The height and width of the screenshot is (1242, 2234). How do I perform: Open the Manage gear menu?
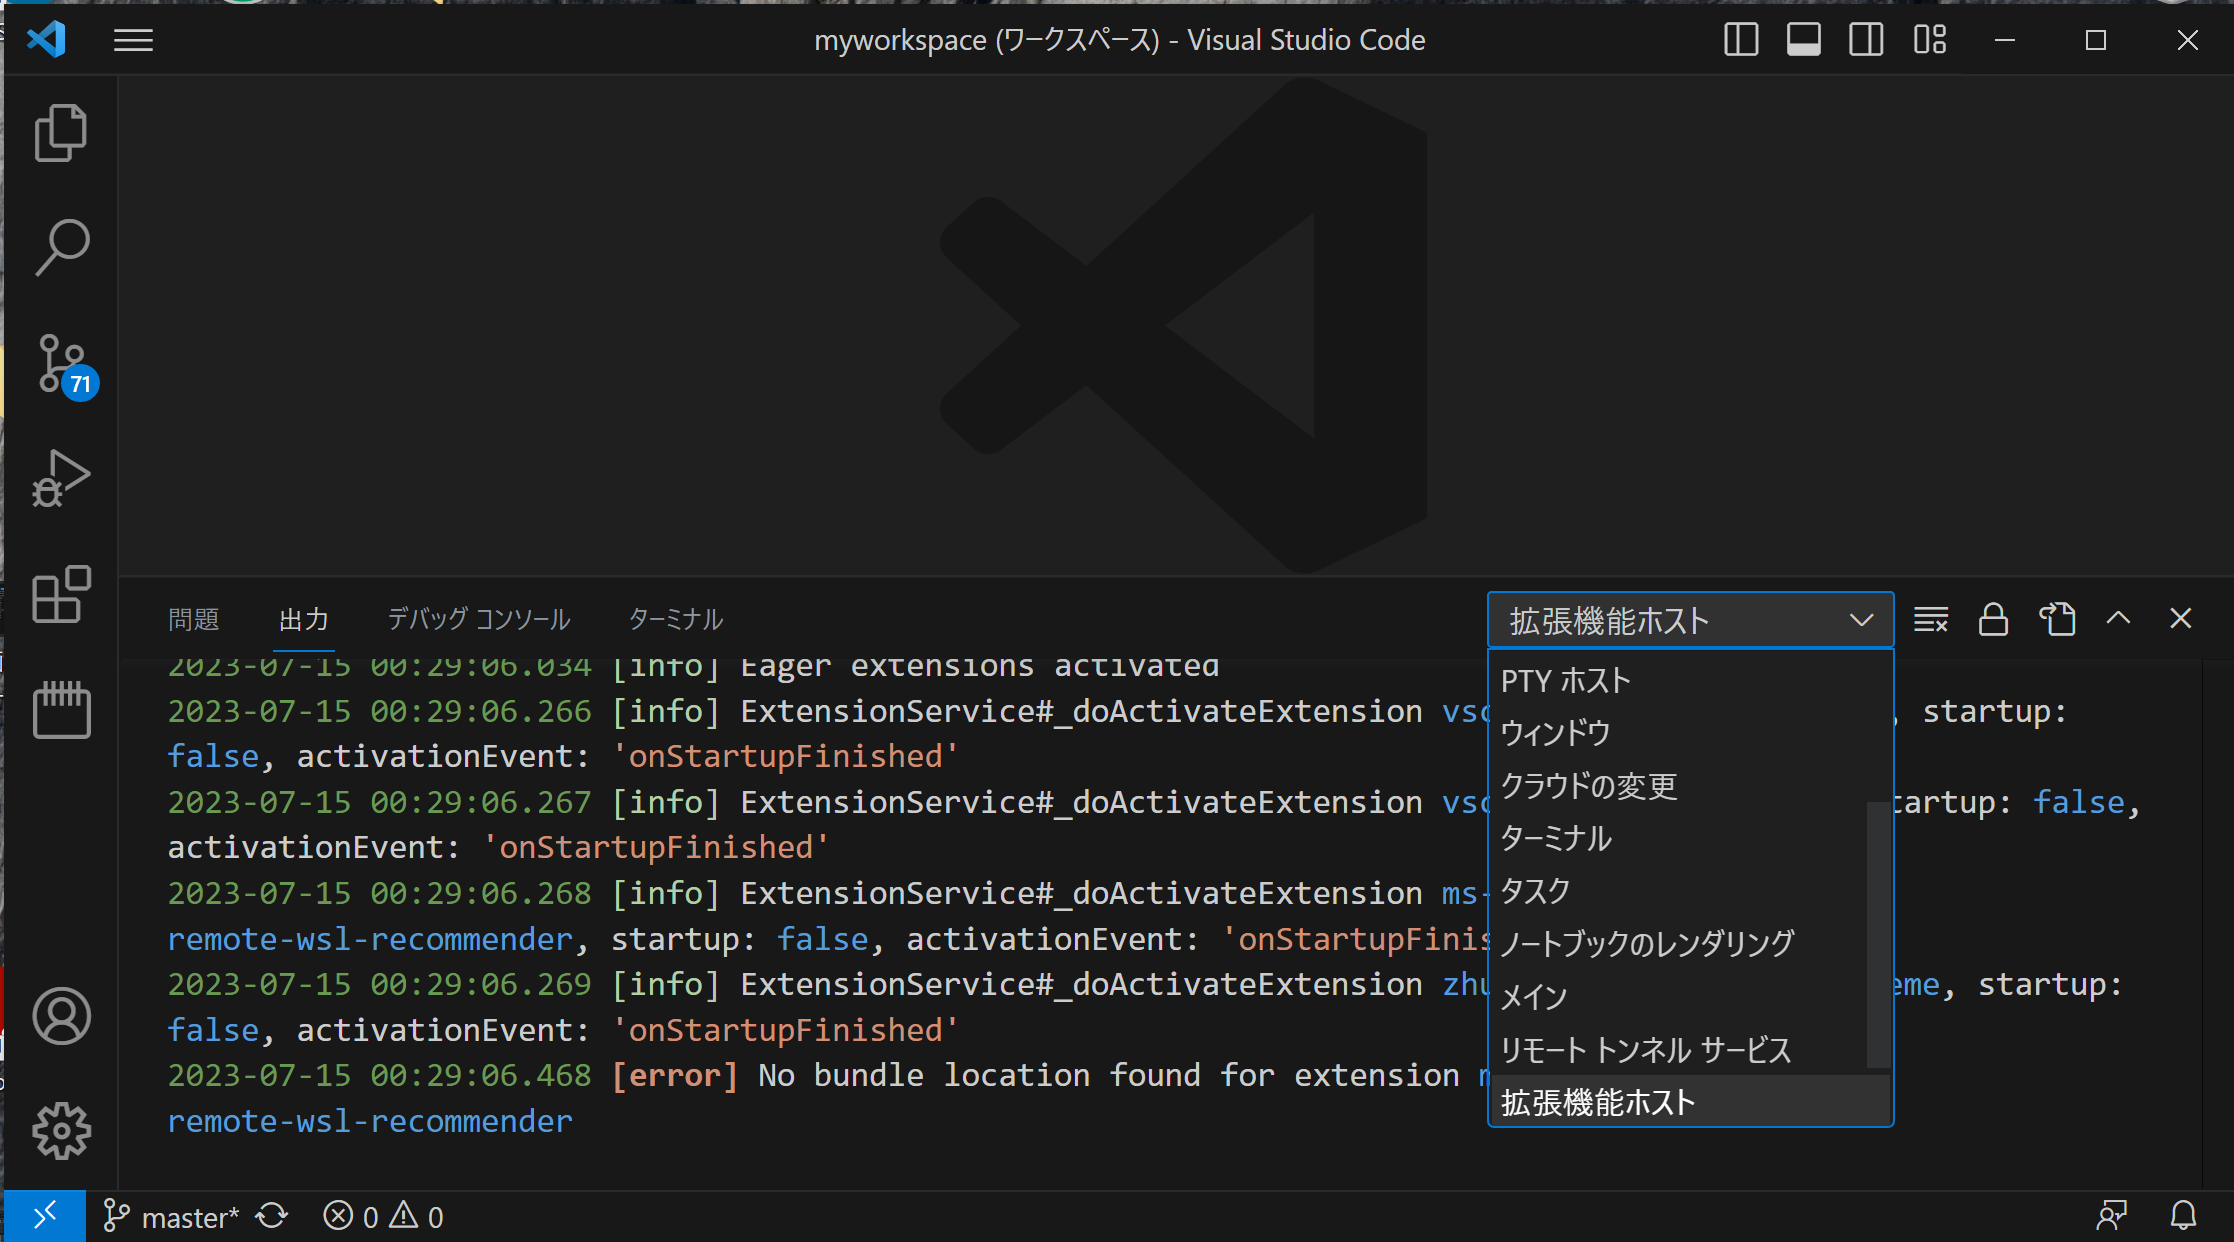[x=61, y=1131]
